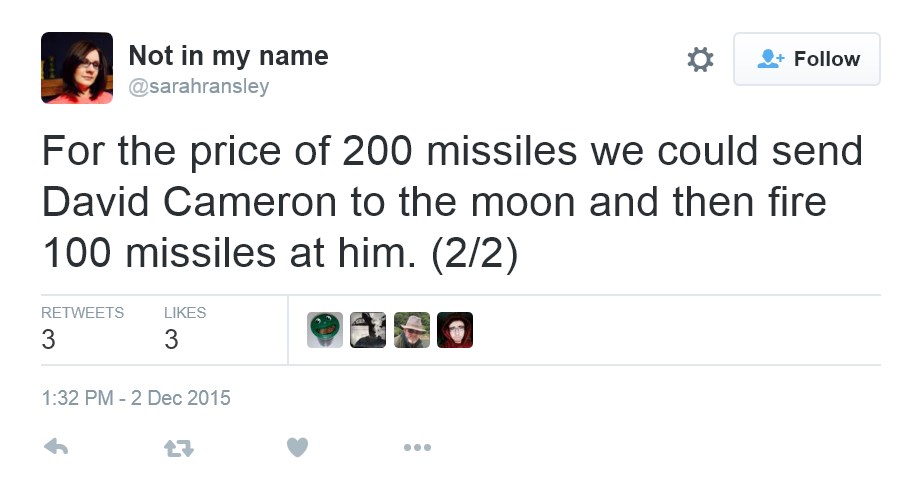Screen dimensions: 916x480
Task: Select the second liker's dark avatar
Action: (x=368, y=330)
